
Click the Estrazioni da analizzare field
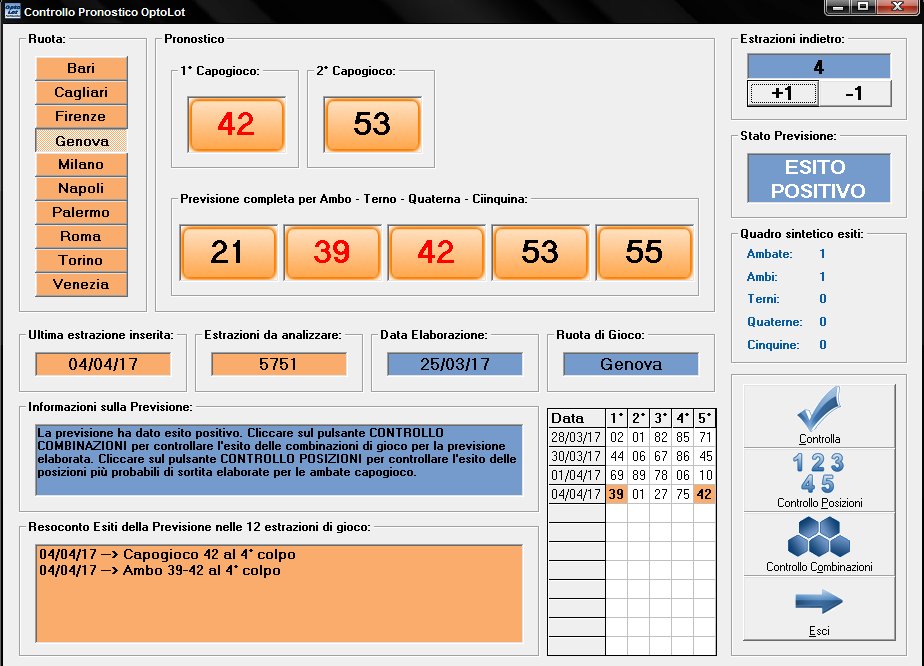click(x=278, y=364)
